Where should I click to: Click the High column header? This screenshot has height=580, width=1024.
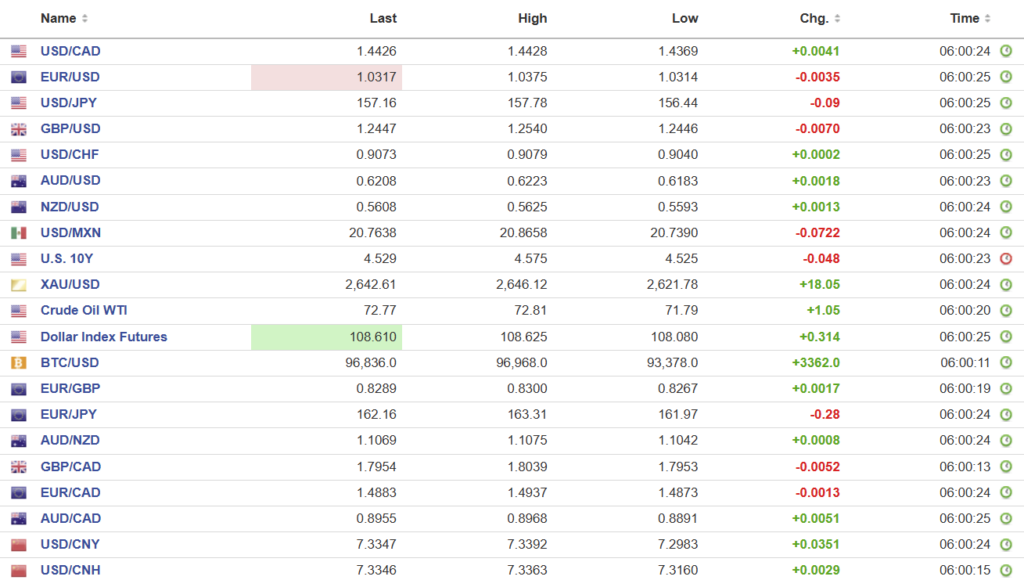(x=533, y=18)
